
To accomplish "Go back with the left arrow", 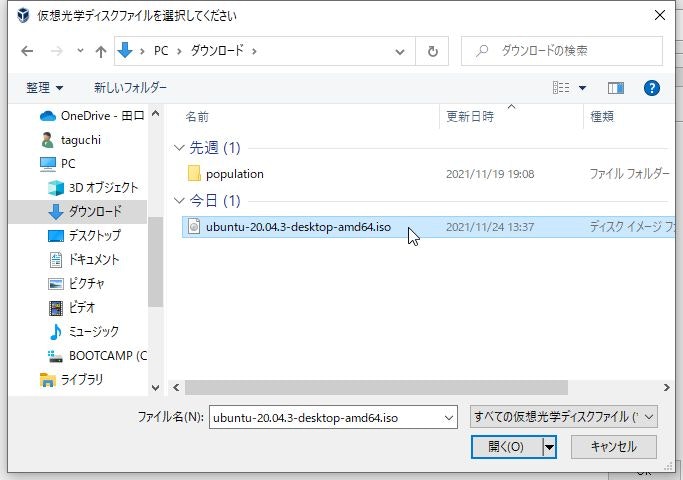I will point(27,51).
